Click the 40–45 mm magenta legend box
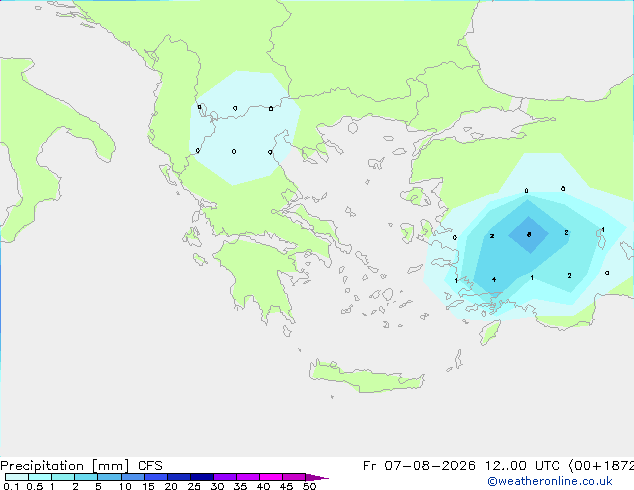Viewport: 634px width, 490px height. [x=271, y=477]
